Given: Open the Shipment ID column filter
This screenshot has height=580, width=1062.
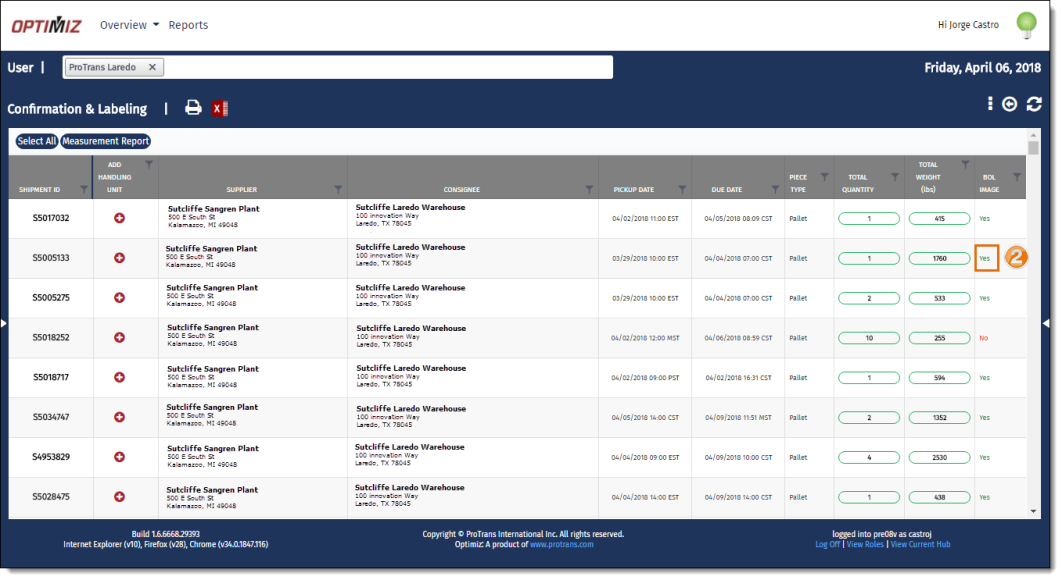Looking at the screenshot, I should point(83,189).
